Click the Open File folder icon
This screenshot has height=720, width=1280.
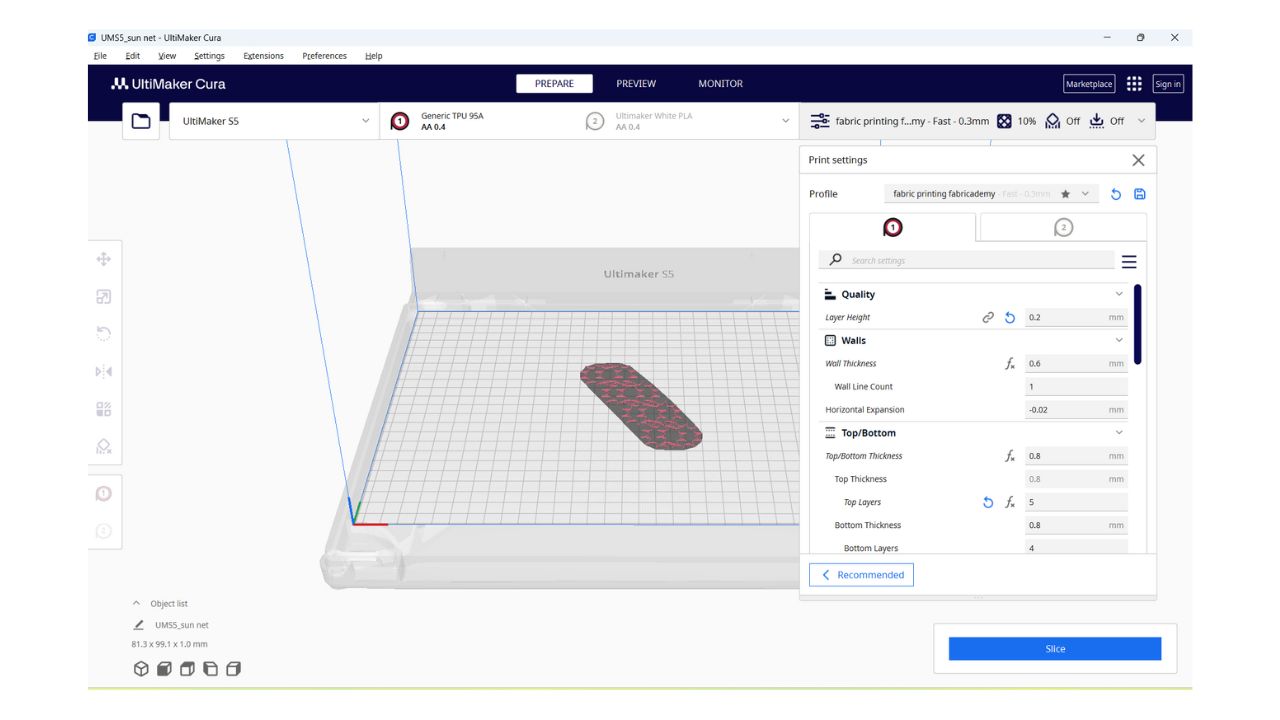[x=141, y=121]
